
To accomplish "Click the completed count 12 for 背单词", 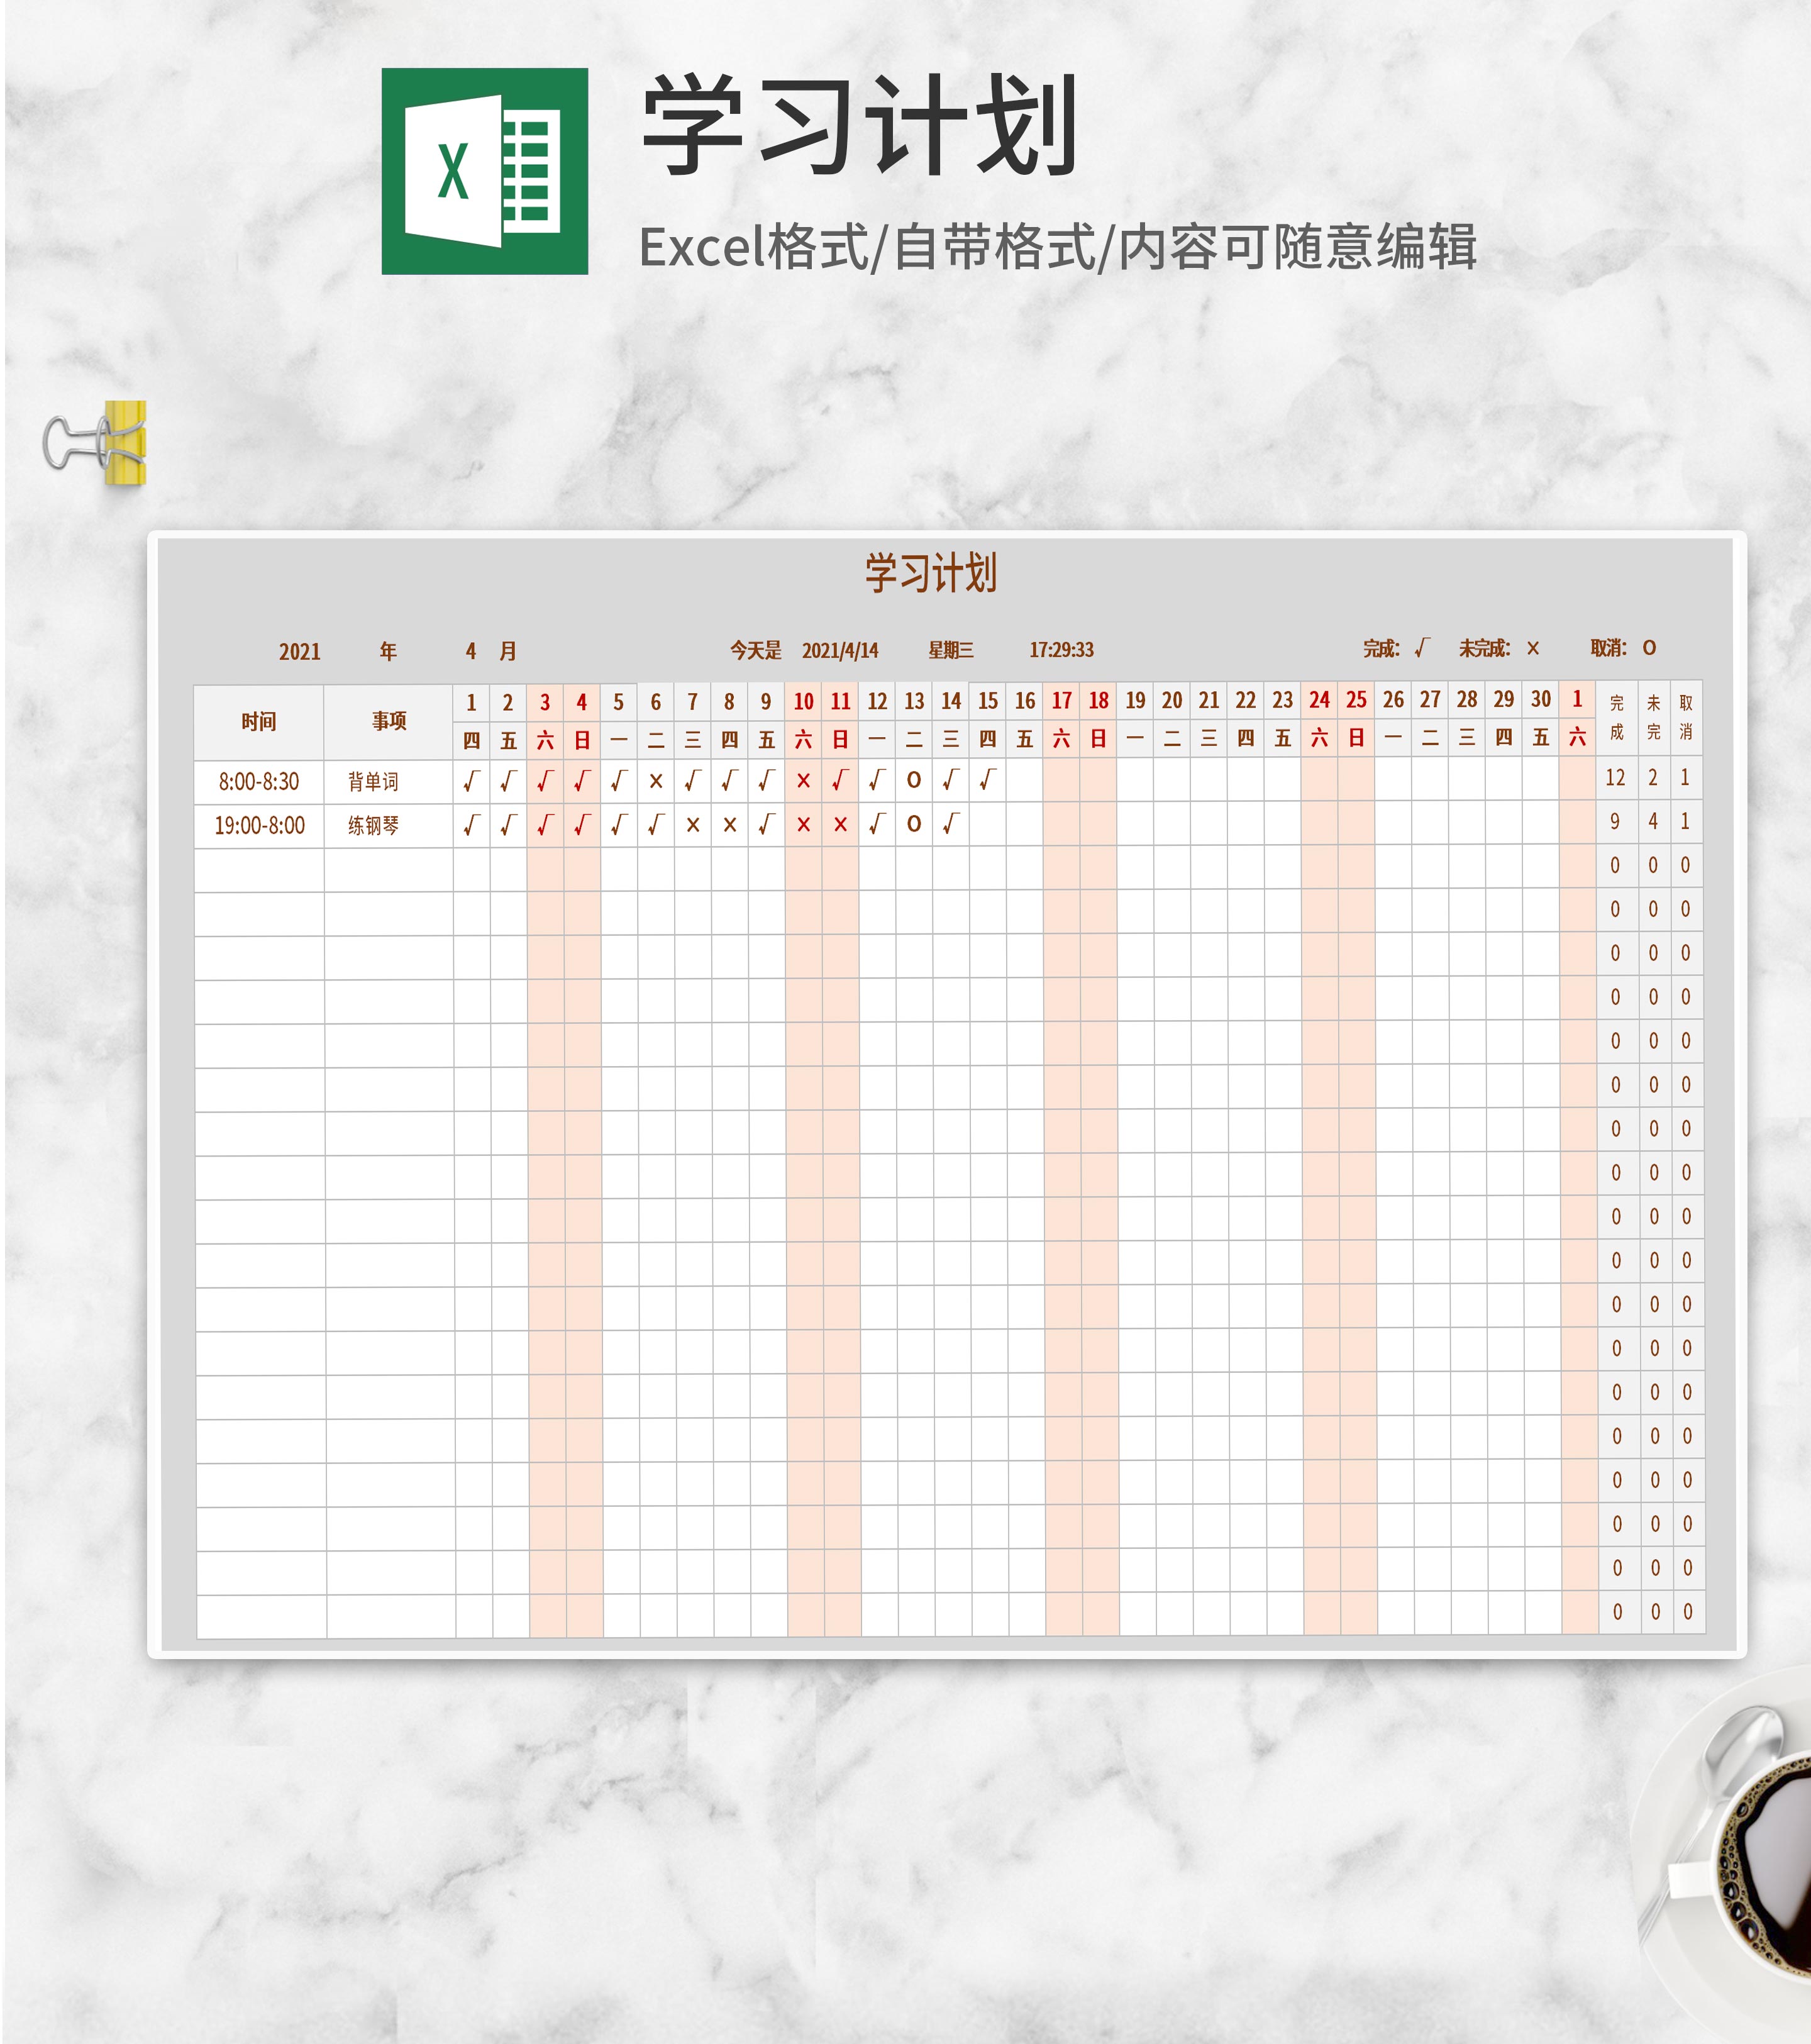I will [x=1615, y=777].
